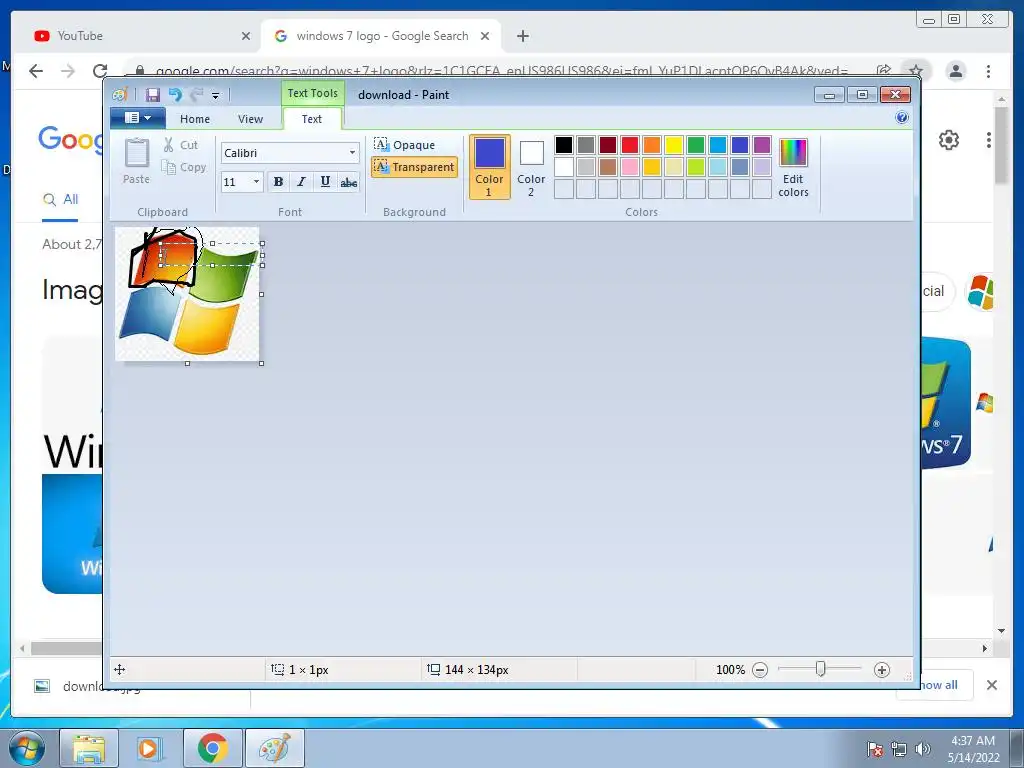Pick the purple color swatch

tap(762, 144)
